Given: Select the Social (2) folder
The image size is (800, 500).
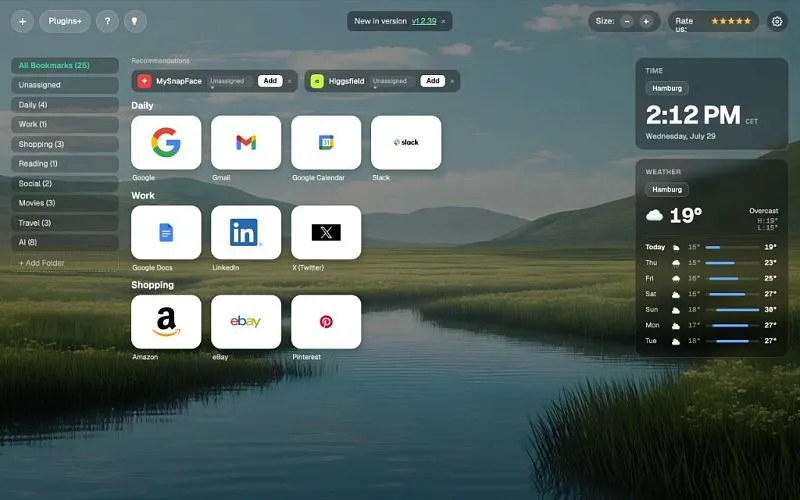Looking at the screenshot, I should click(x=65, y=183).
